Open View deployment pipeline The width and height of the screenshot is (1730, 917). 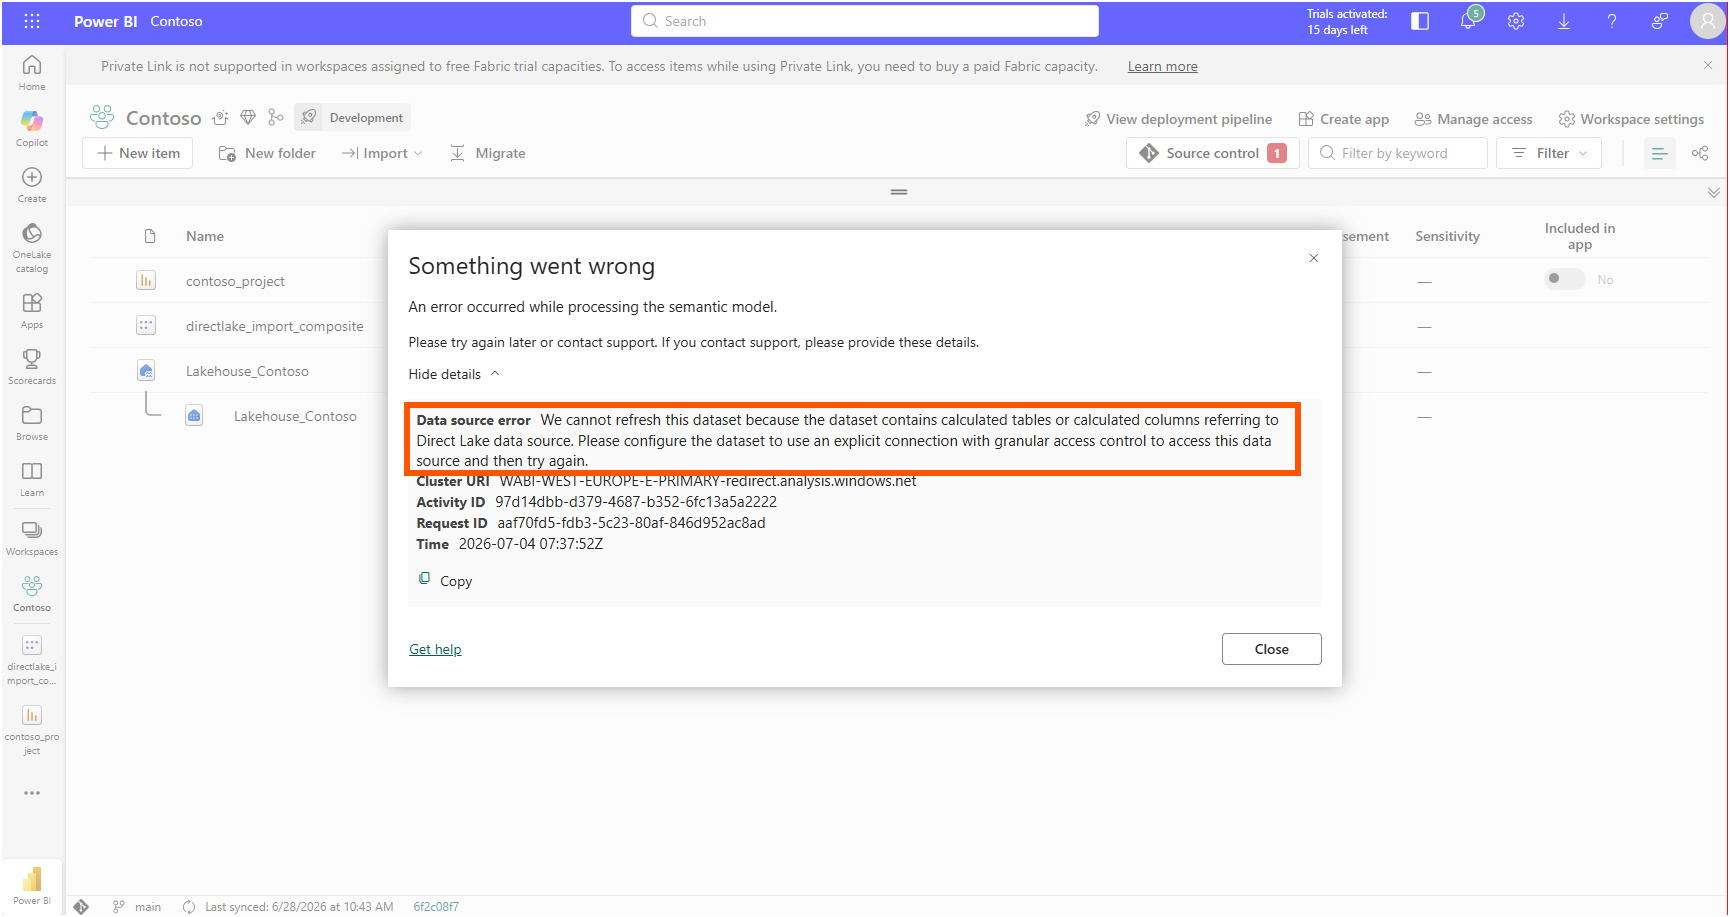coord(1178,119)
